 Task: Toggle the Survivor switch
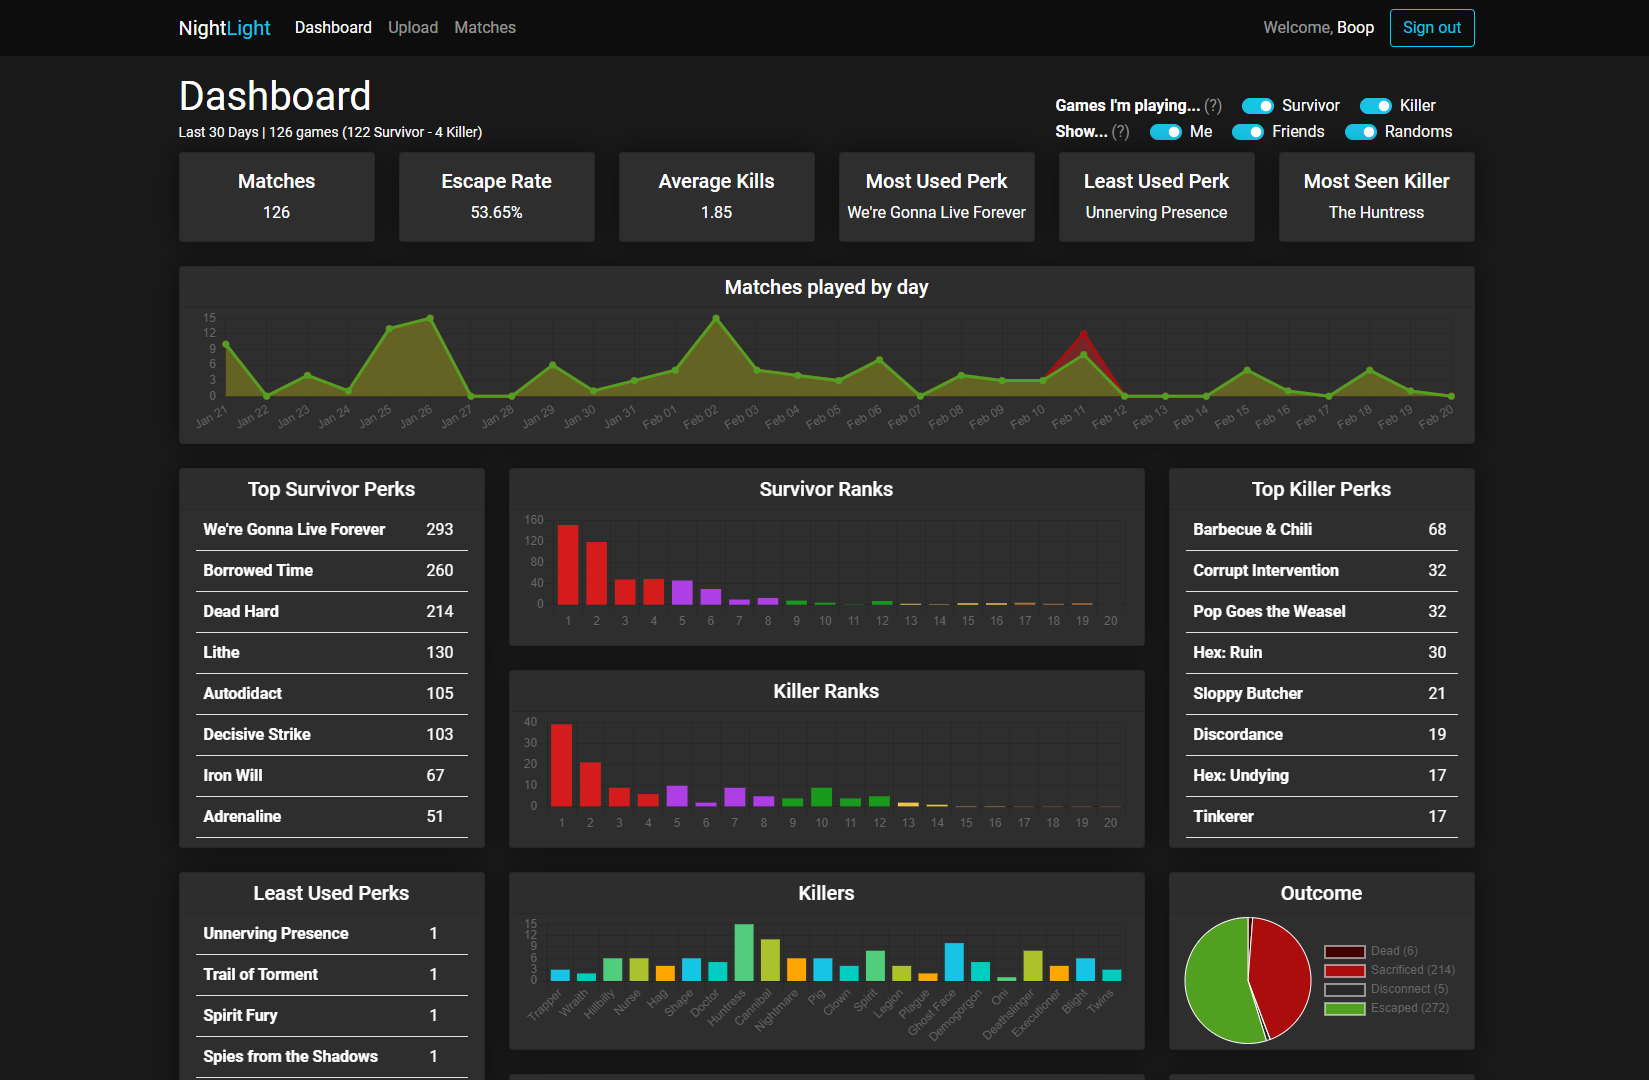1257,106
